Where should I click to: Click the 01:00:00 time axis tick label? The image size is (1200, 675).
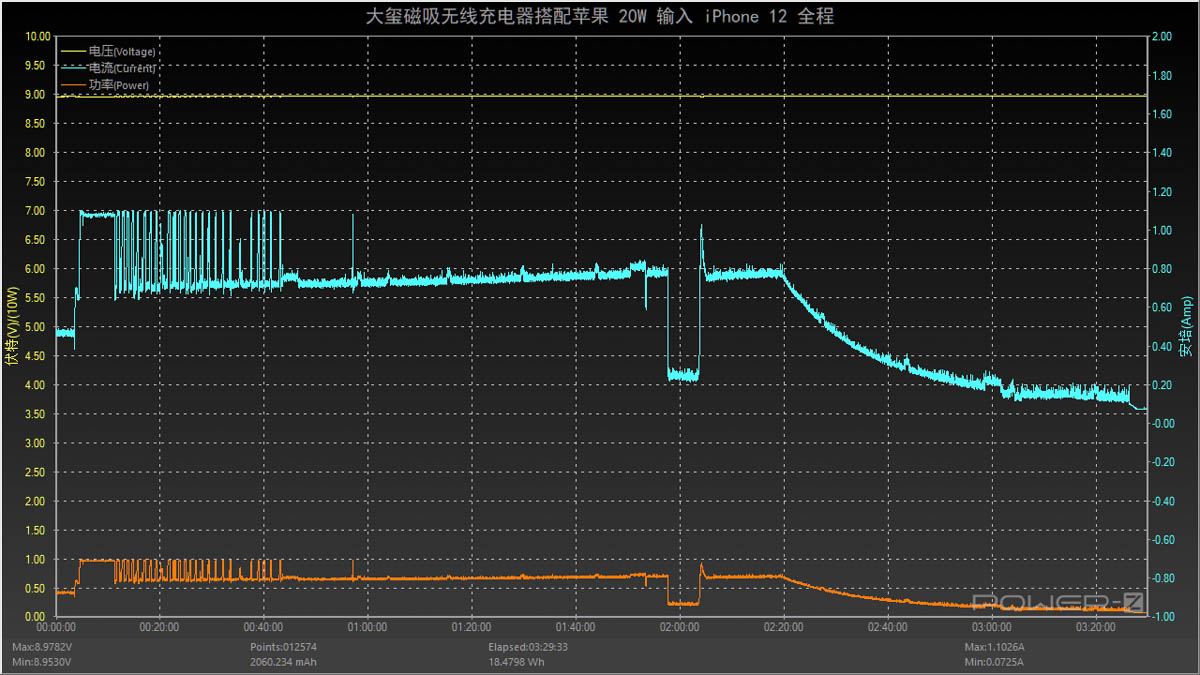(367, 627)
